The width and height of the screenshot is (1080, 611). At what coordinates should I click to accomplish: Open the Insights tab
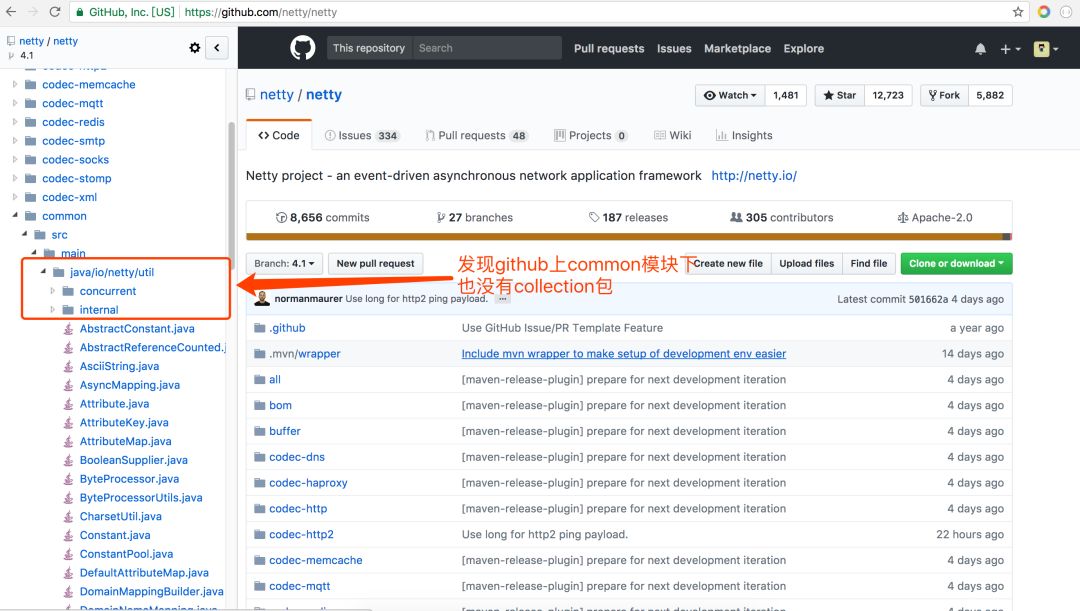coord(744,135)
